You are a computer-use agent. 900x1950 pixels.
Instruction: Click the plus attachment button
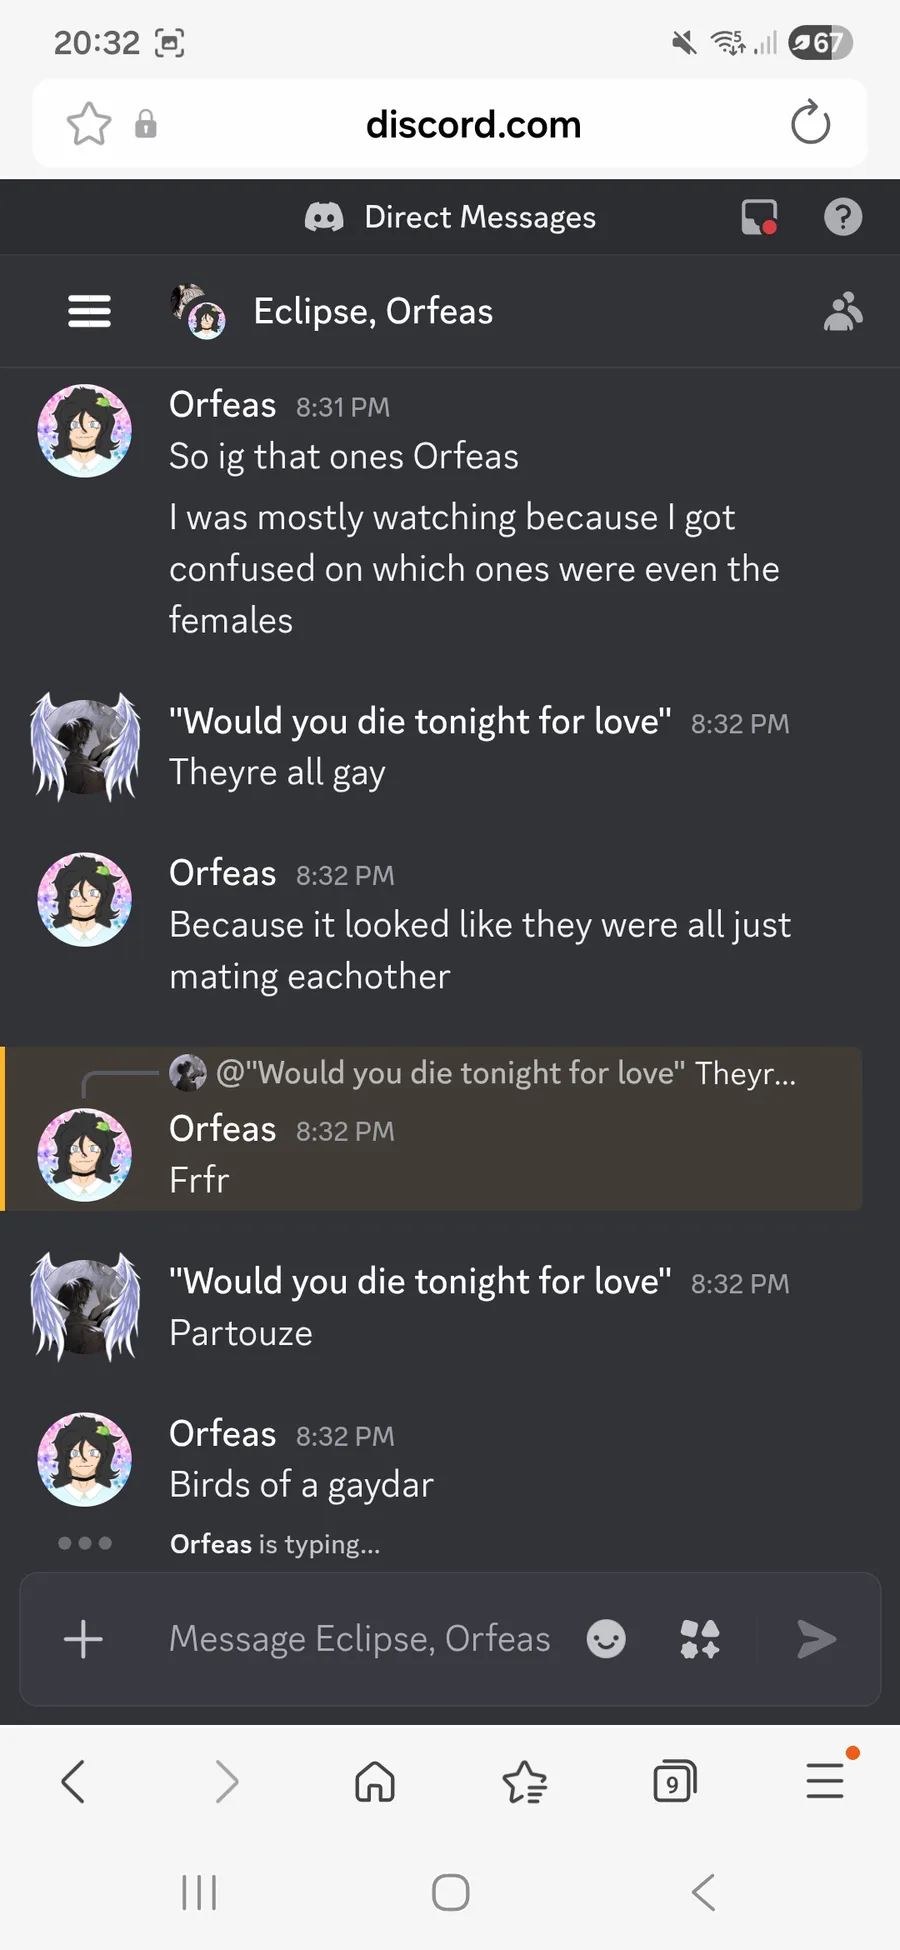(x=83, y=1639)
